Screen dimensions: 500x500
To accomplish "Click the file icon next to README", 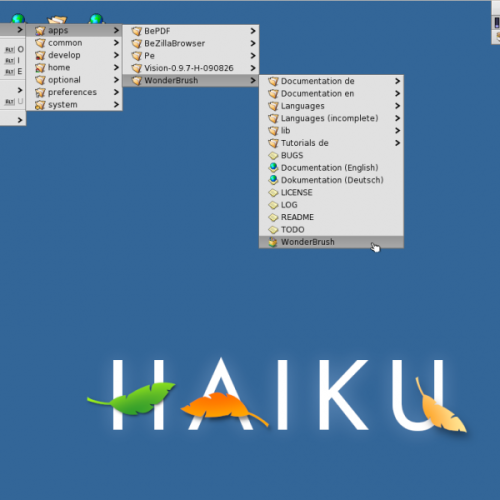I will coord(273,217).
